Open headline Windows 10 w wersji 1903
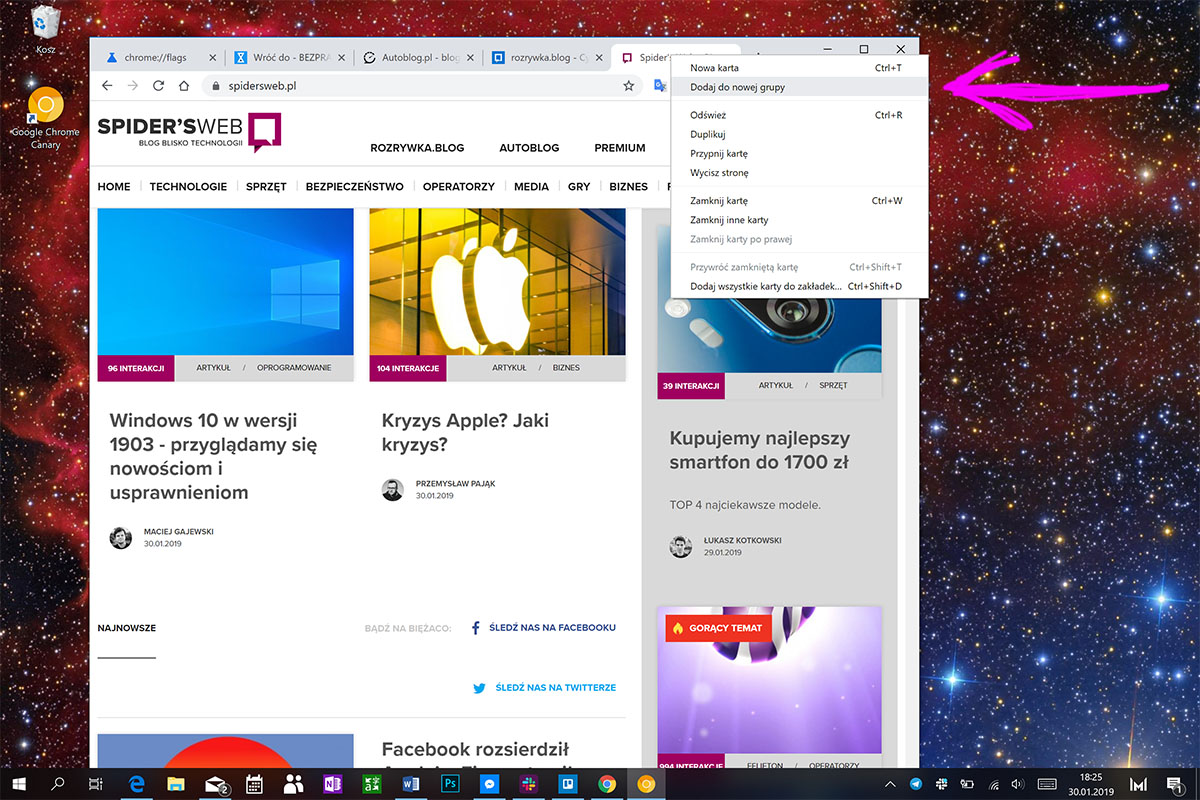Image resolution: width=1200 pixels, height=800 pixels. click(x=213, y=456)
